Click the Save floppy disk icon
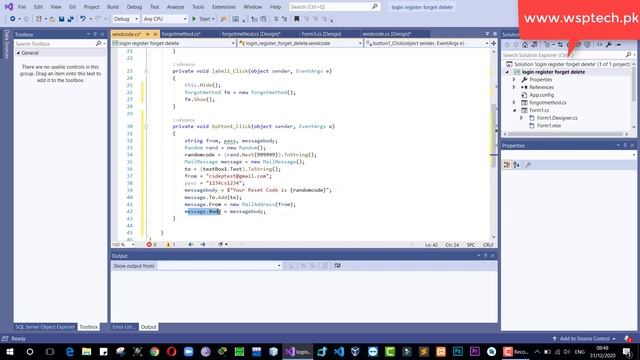The width and height of the screenshot is (640, 360). coord(61,19)
